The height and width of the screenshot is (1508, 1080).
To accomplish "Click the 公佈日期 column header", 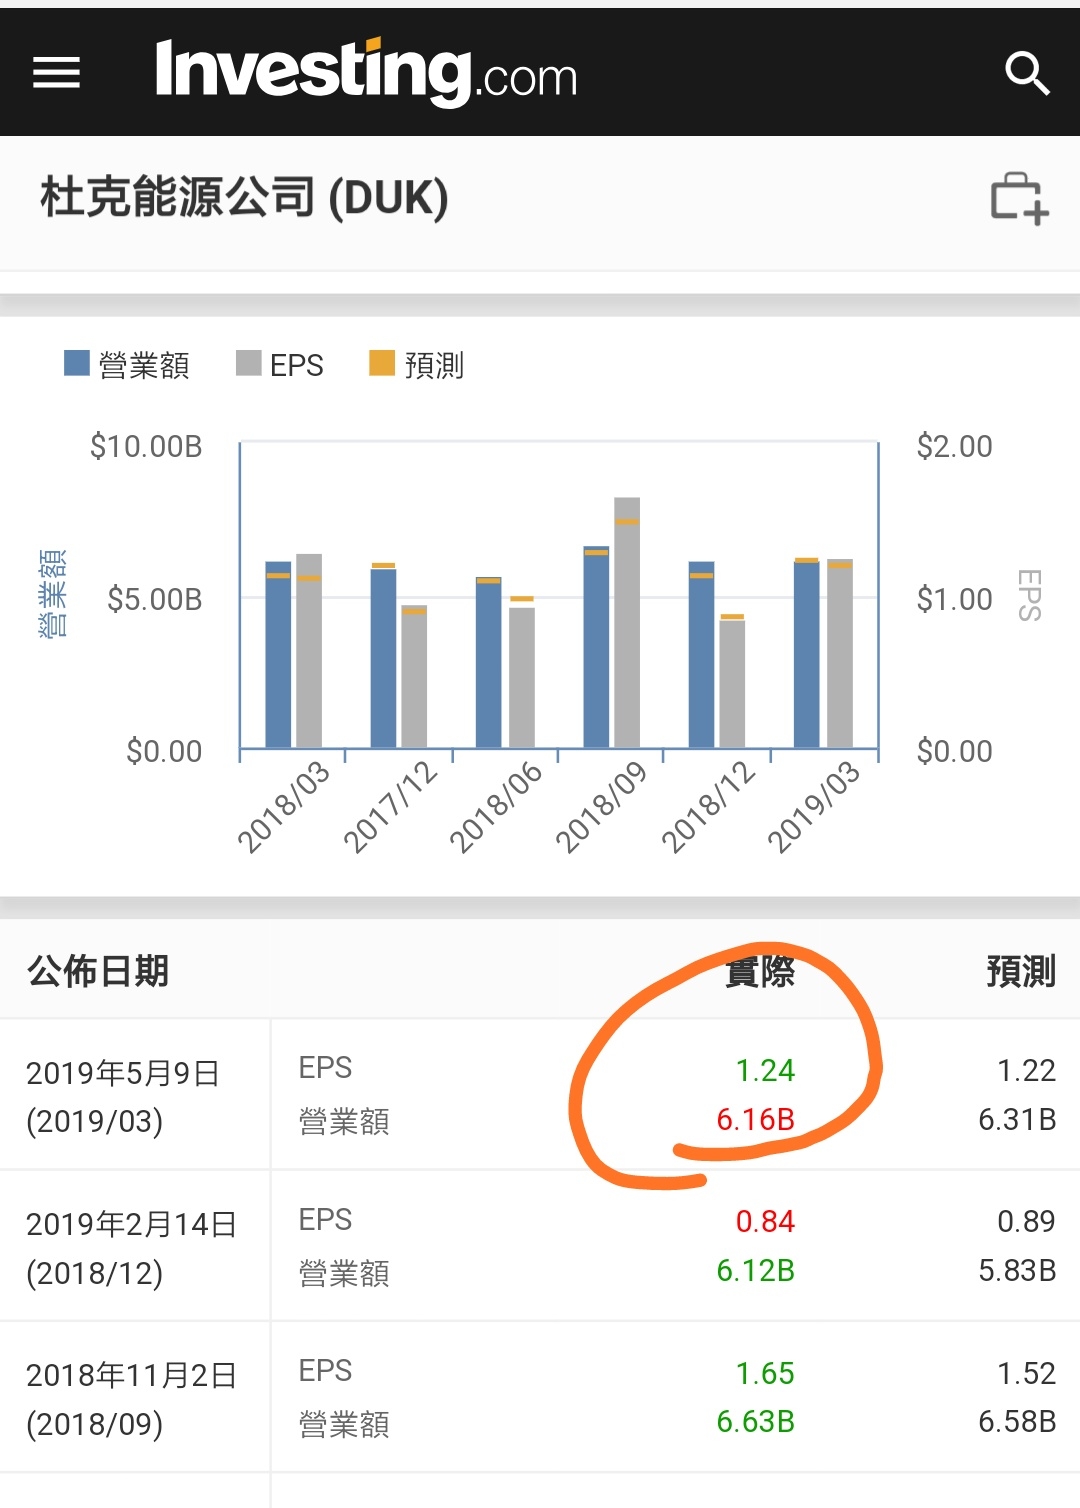I will [x=98, y=970].
